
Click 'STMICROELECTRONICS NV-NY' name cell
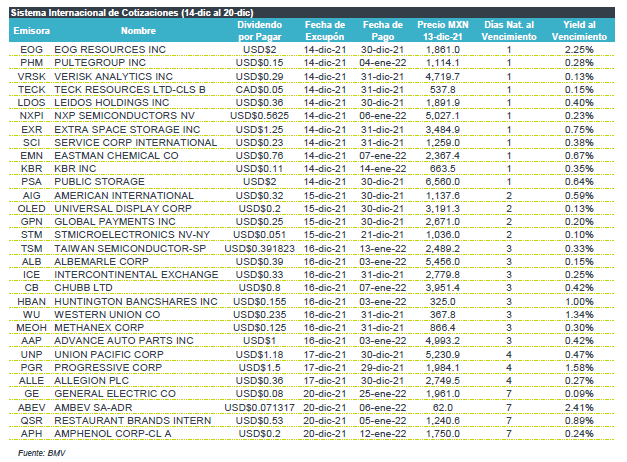tap(132, 235)
